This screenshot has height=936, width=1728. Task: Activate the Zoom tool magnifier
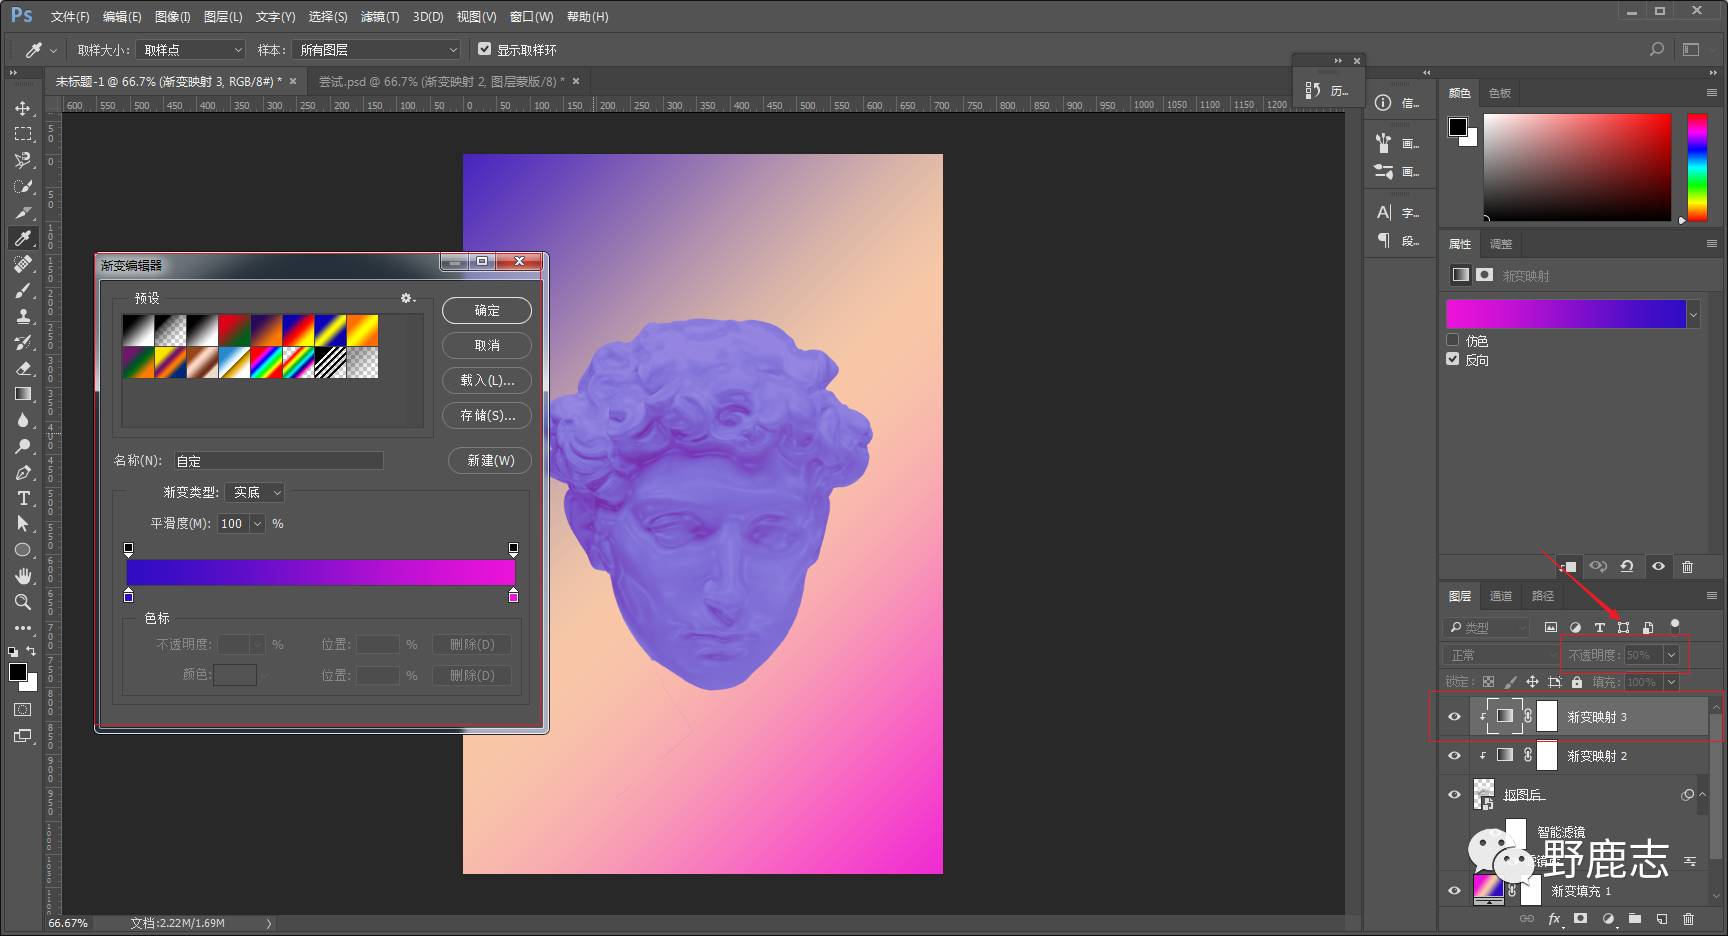[23, 602]
